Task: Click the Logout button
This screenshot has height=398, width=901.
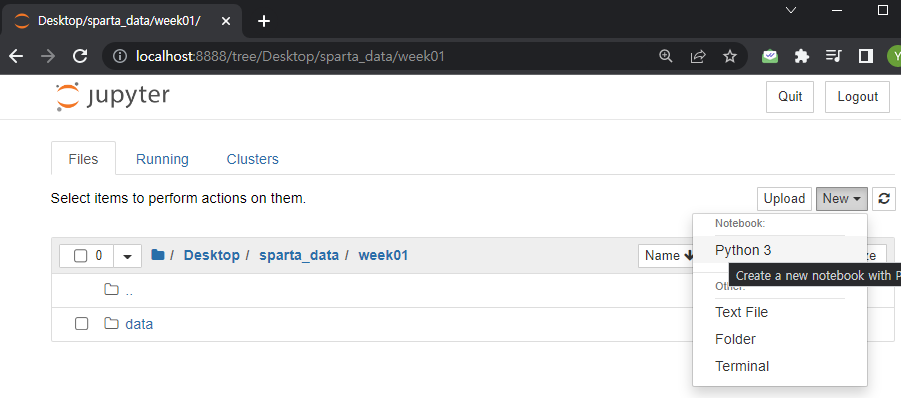Action: click(x=857, y=96)
